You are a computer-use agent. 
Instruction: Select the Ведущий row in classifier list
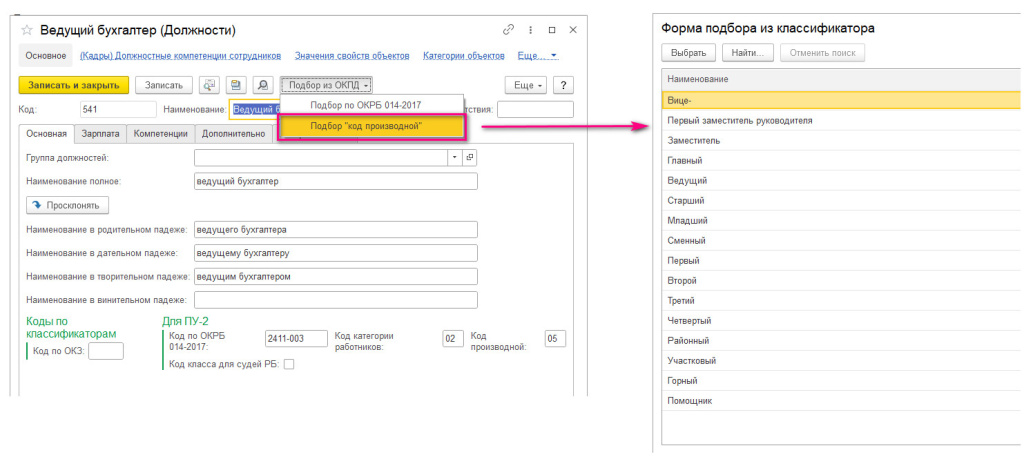[687, 180]
